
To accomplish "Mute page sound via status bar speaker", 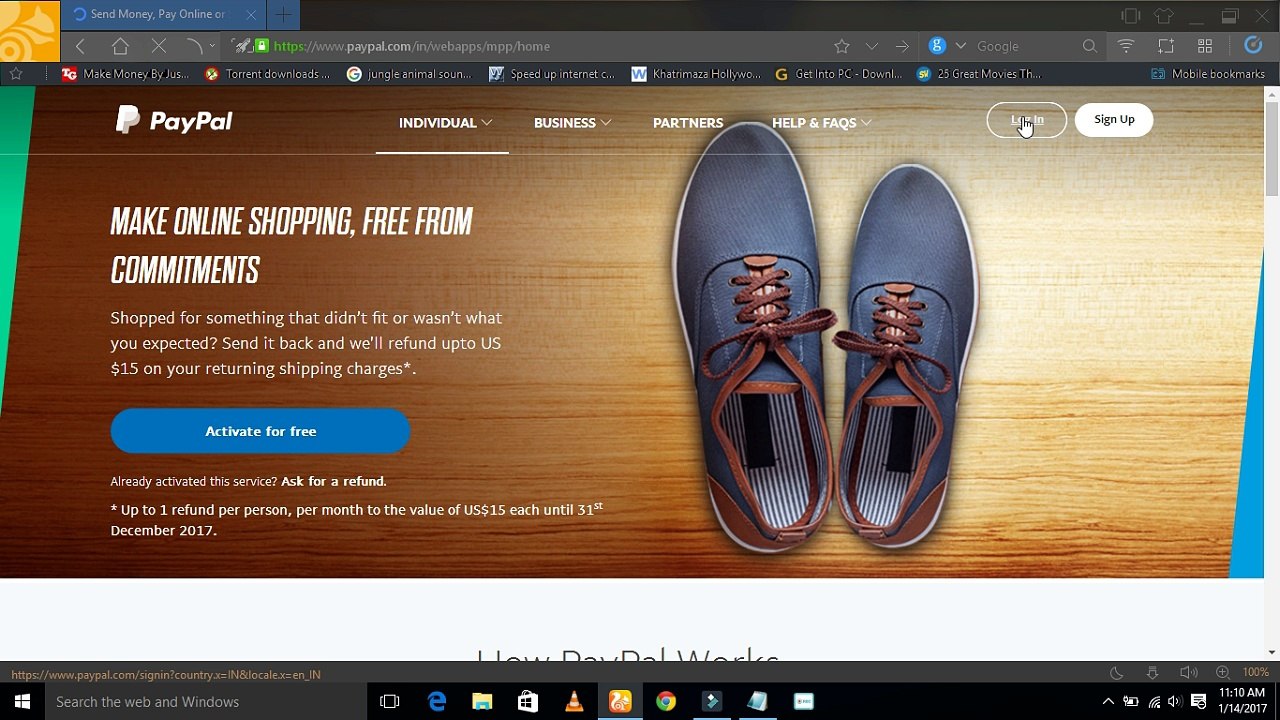I will [1188, 673].
